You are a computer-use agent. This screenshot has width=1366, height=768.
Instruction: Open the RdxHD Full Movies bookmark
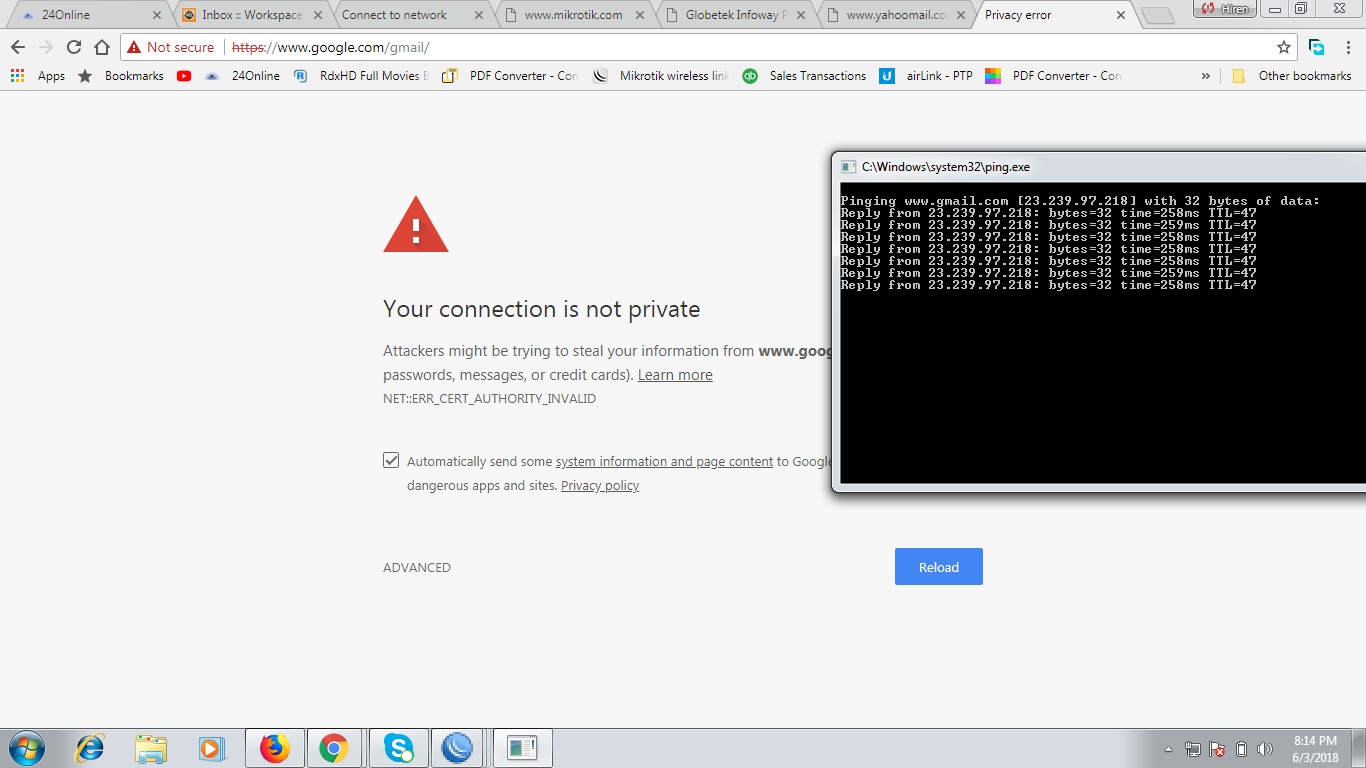tap(361, 76)
